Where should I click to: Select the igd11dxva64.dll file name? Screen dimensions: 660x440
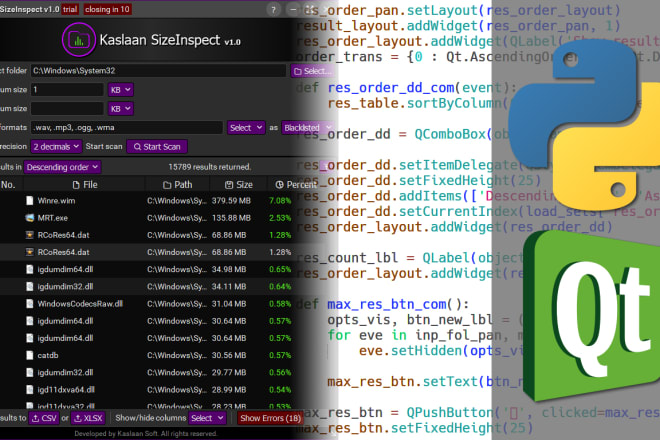(x=66, y=390)
